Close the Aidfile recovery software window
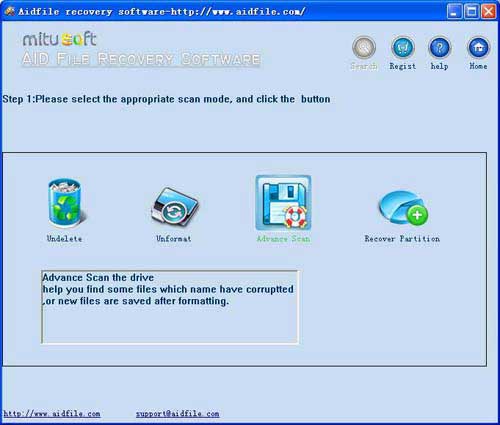500x425 pixels. tap(489, 11)
